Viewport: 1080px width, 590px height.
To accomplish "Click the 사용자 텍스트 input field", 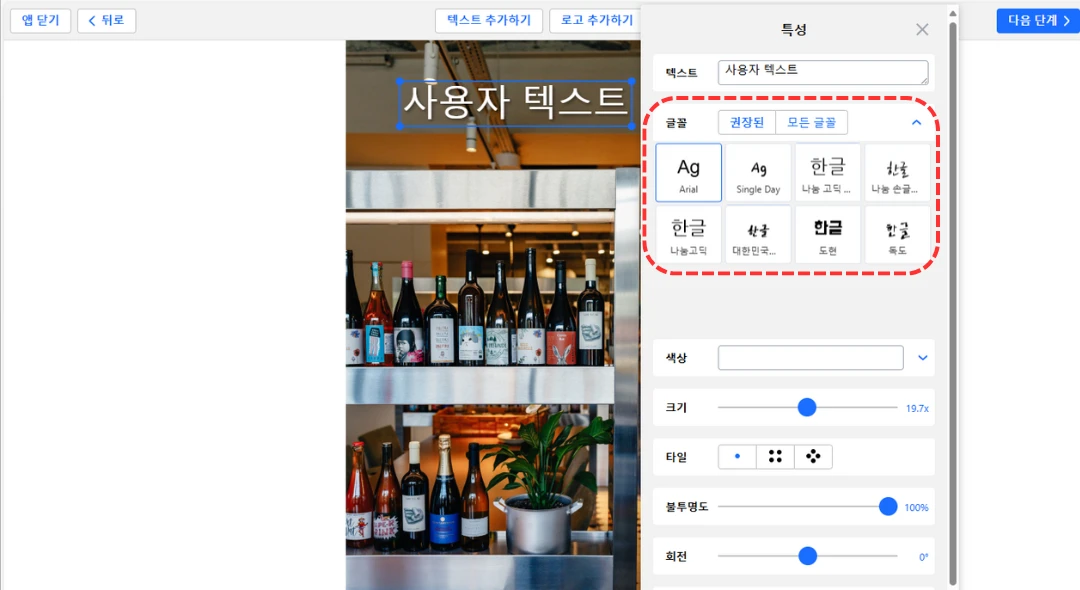I will point(822,72).
